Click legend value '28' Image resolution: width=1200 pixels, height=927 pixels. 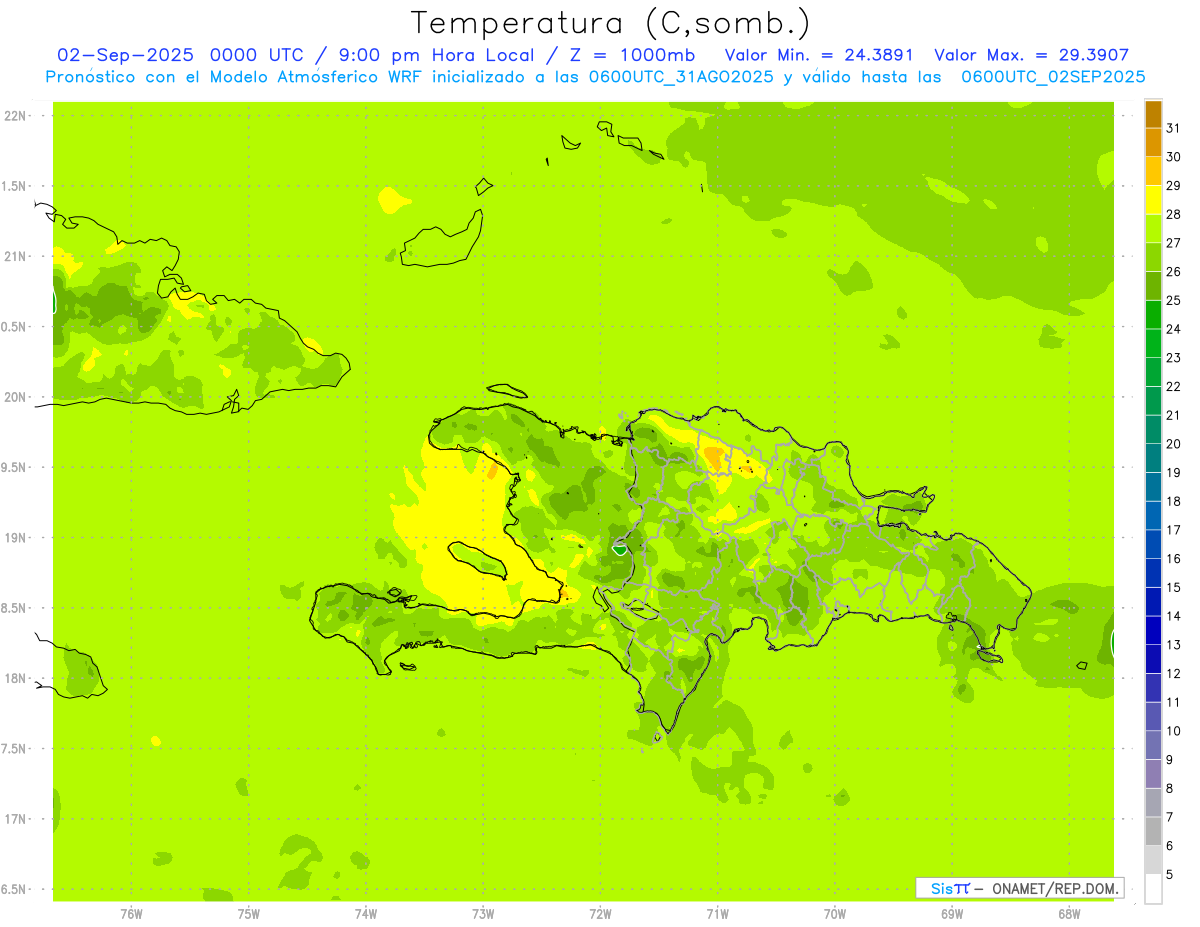coord(1173,214)
